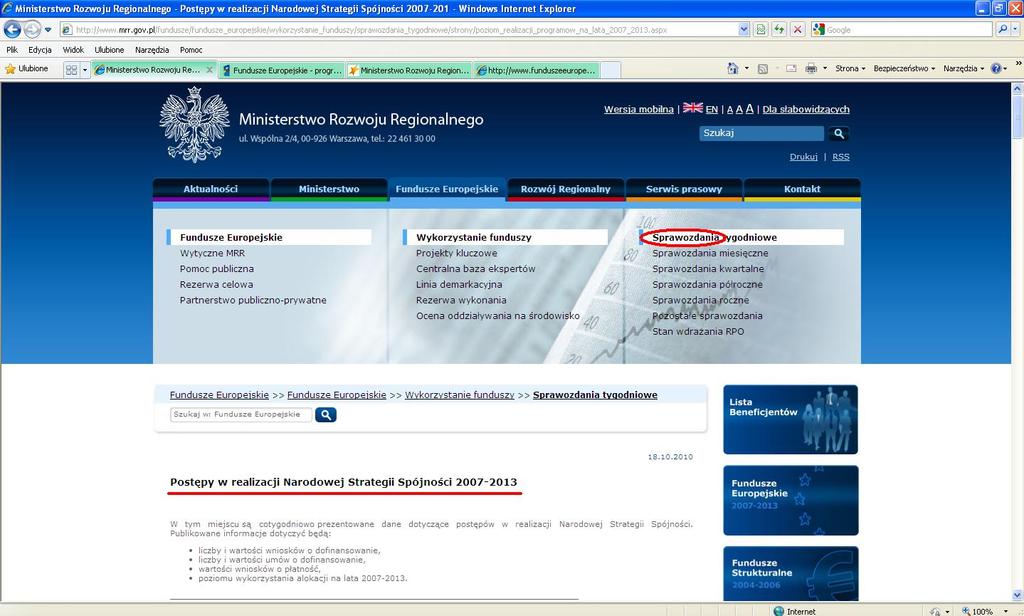Run the toolbar search with the magnifier icon
The width and height of the screenshot is (1024, 616).
click(1002, 29)
